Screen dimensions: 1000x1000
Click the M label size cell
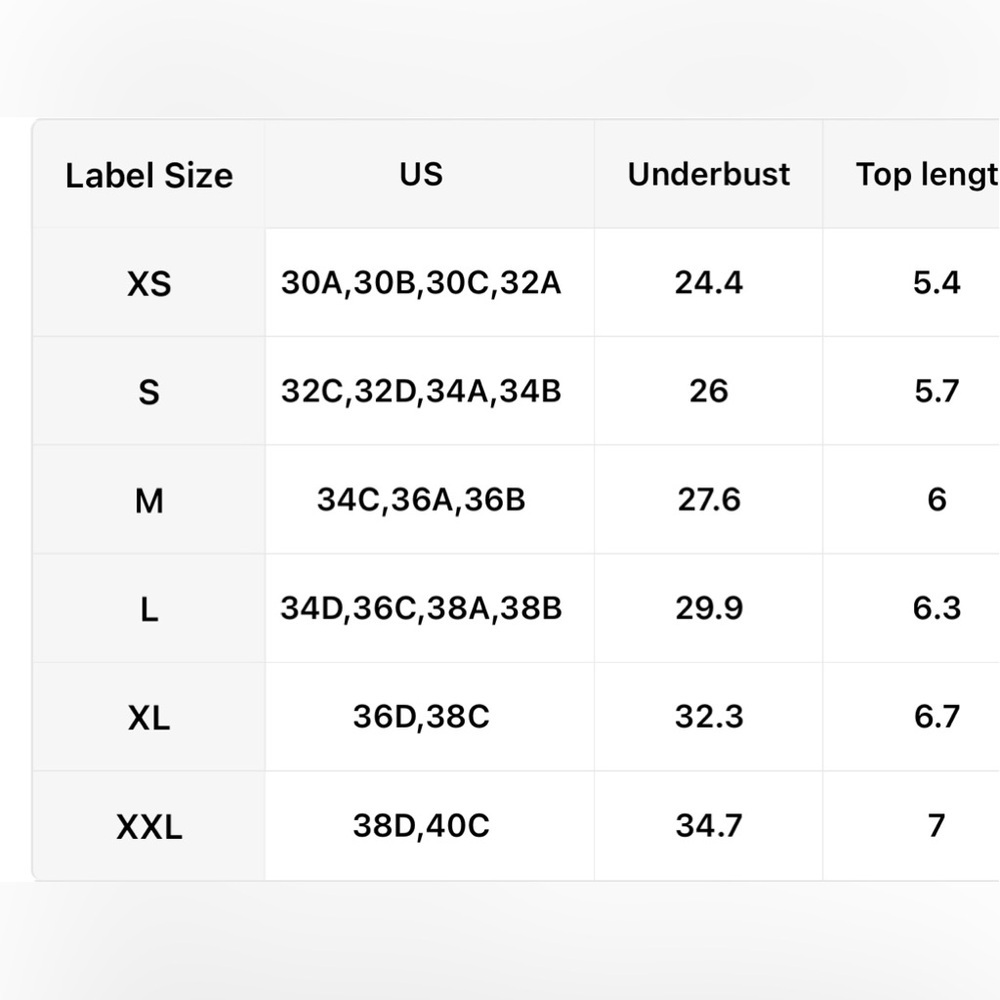click(149, 500)
